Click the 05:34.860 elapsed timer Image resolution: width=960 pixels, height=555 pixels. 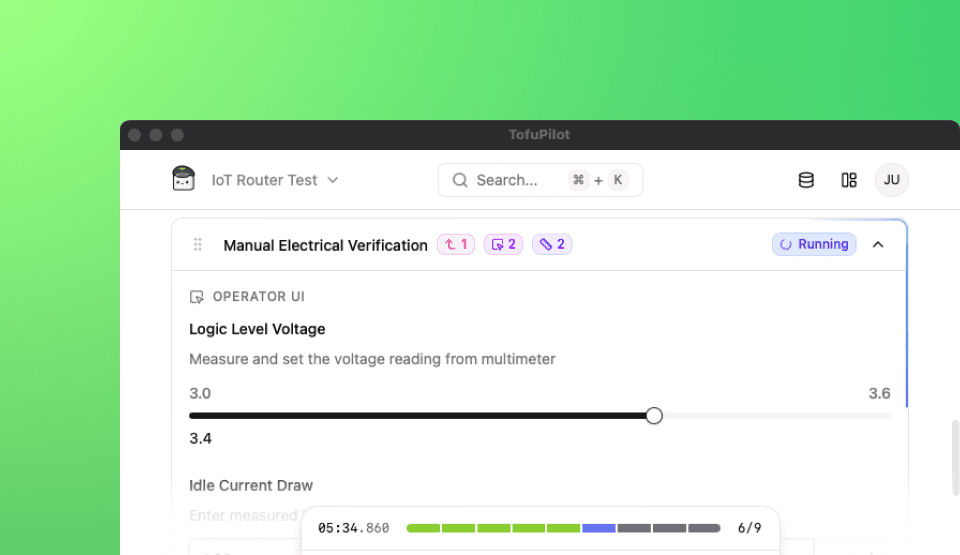[353, 528]
